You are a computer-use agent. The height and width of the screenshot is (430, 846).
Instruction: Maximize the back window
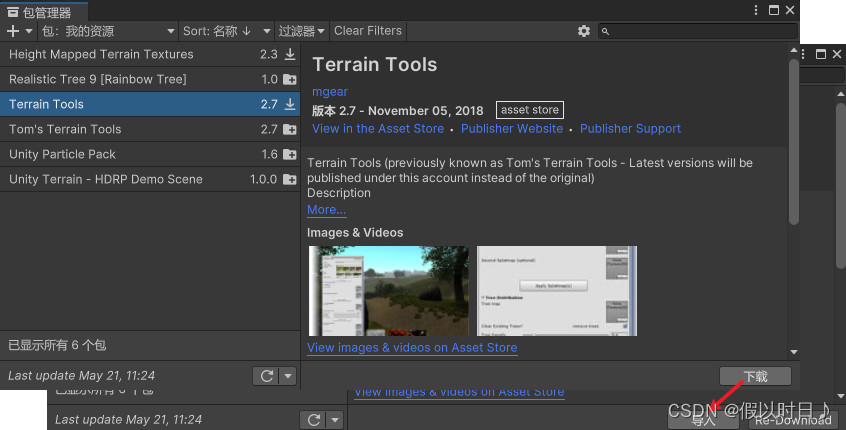pos(821,54)
